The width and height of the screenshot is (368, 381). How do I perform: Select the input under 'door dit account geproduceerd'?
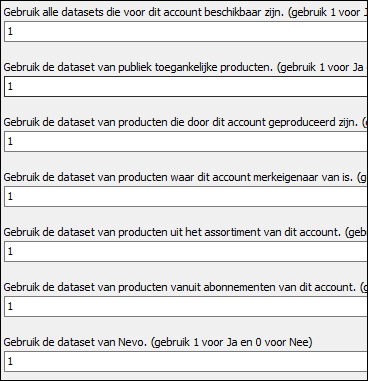(186, 142)
